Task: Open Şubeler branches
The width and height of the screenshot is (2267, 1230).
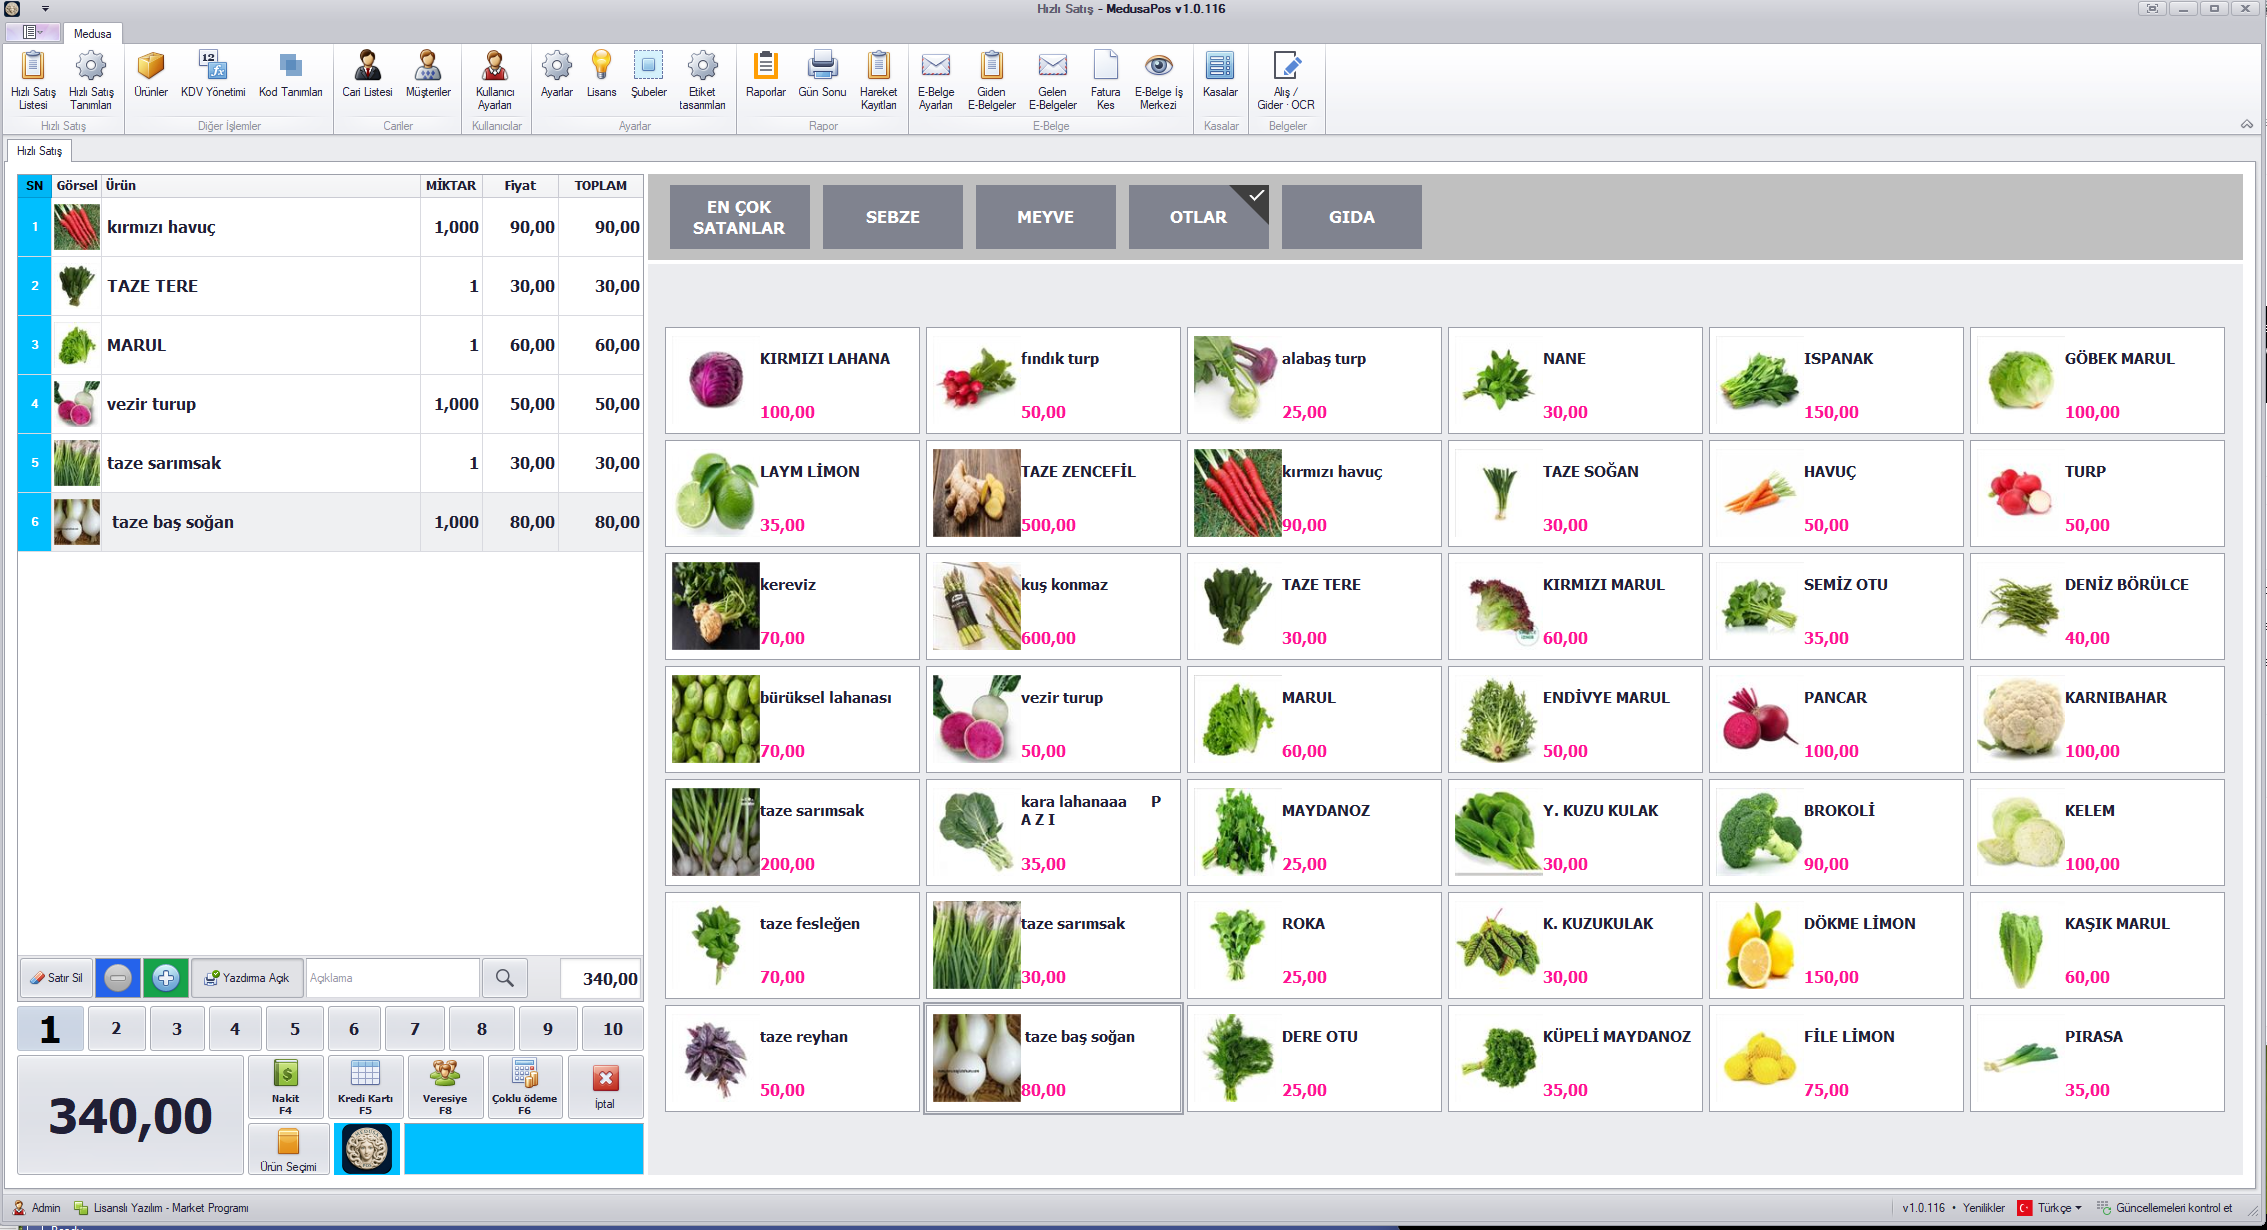Action: (648, 75)
